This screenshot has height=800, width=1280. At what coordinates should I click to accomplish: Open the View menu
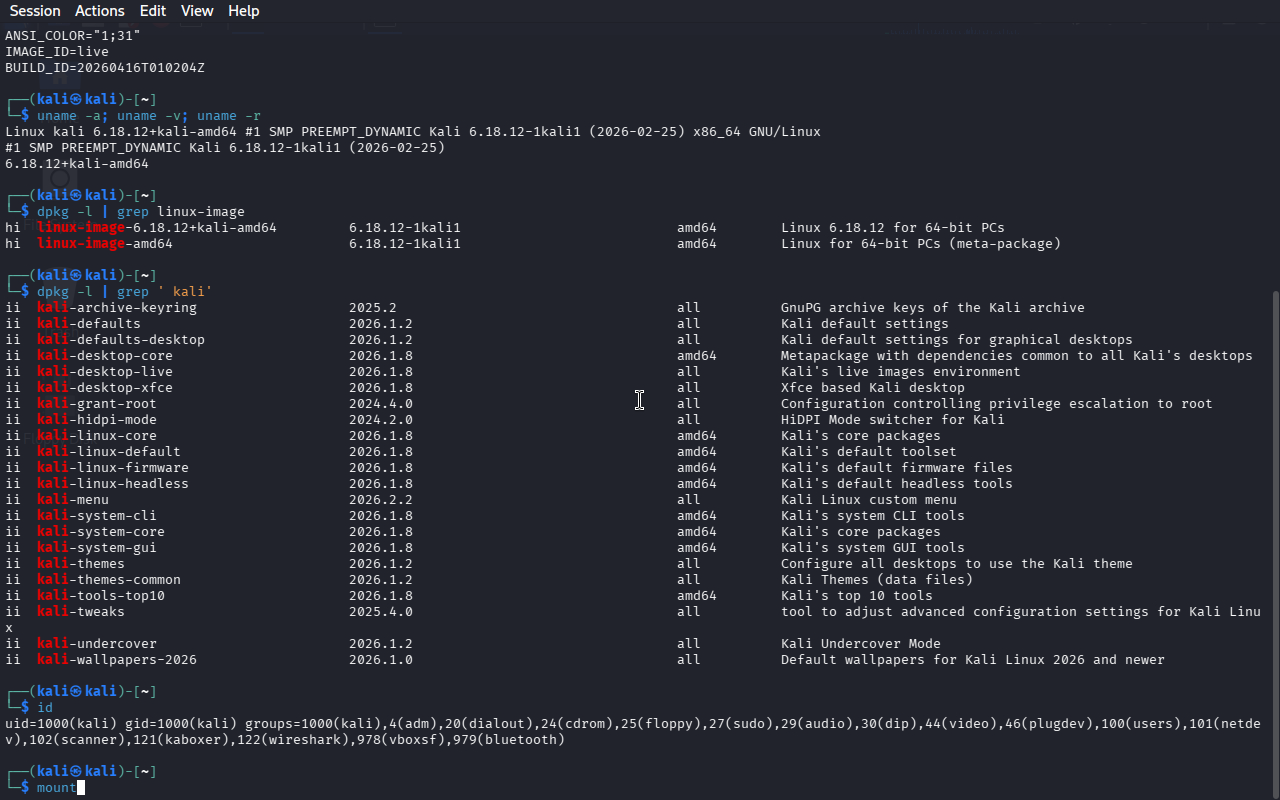tap(197, 11)
